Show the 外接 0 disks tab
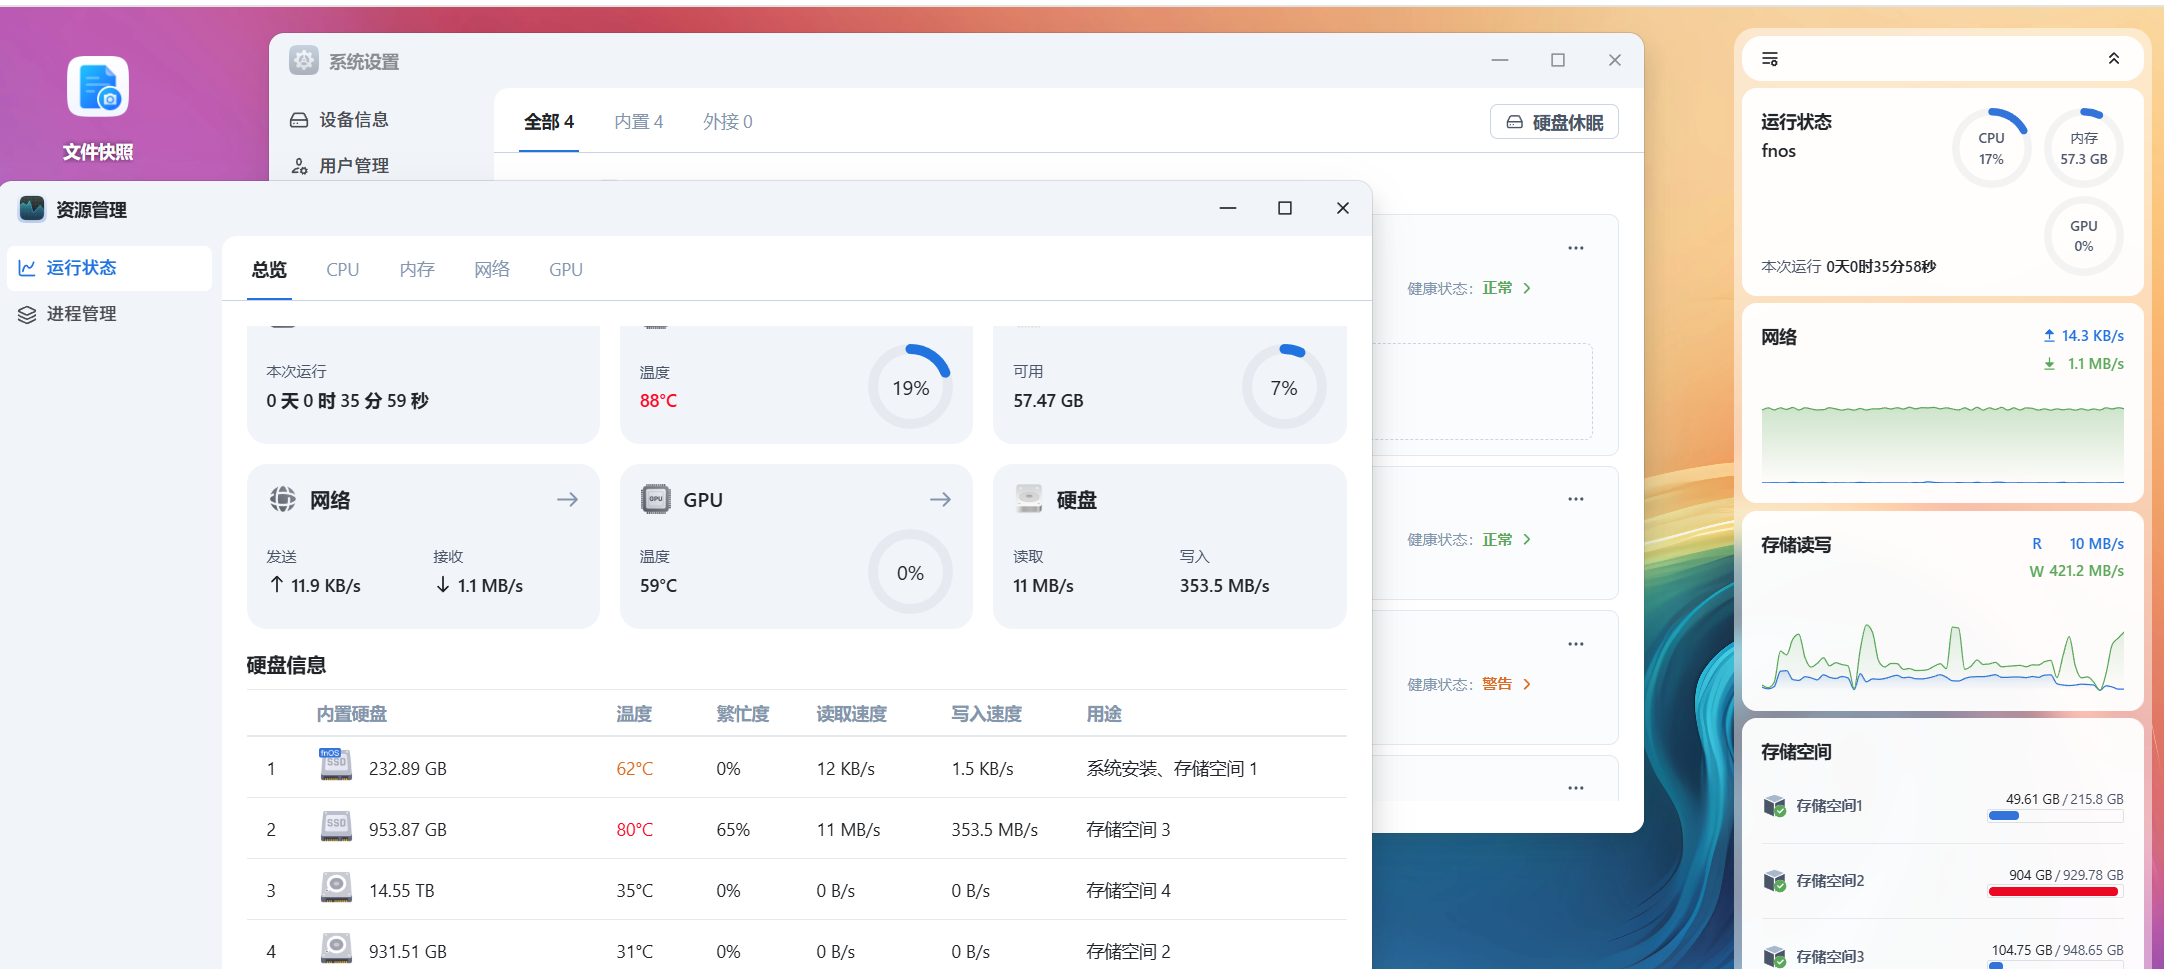This screenshot has height=969, width=2164. 727,122
